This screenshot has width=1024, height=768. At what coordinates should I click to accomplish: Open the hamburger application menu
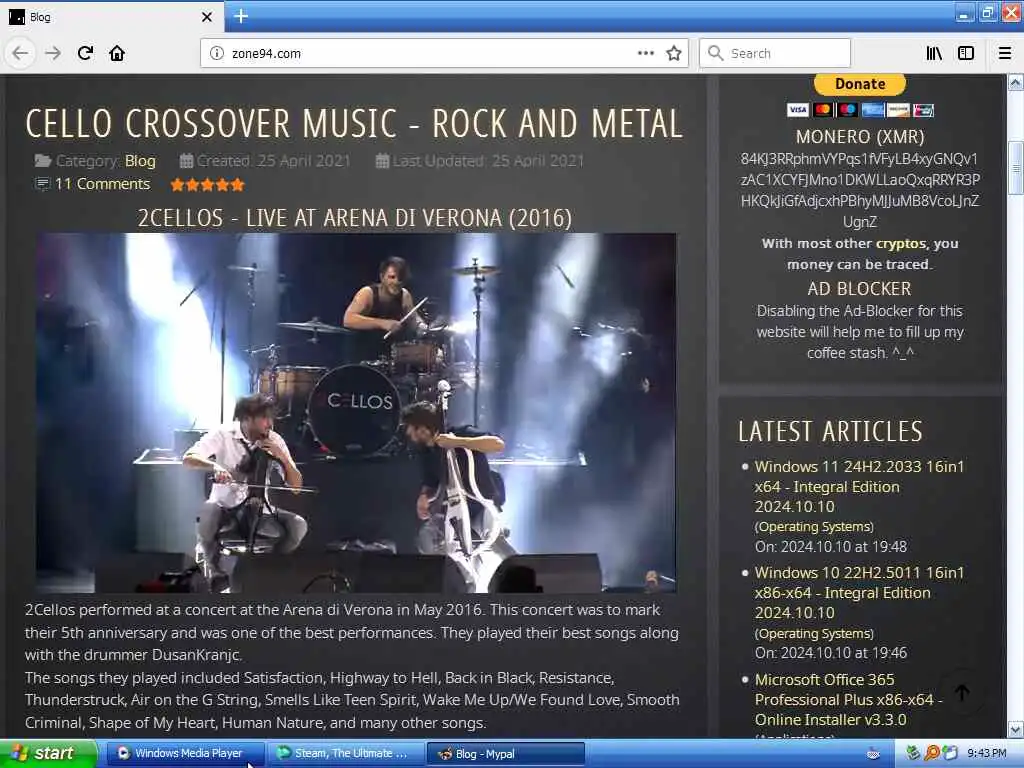coord(1005,54)
